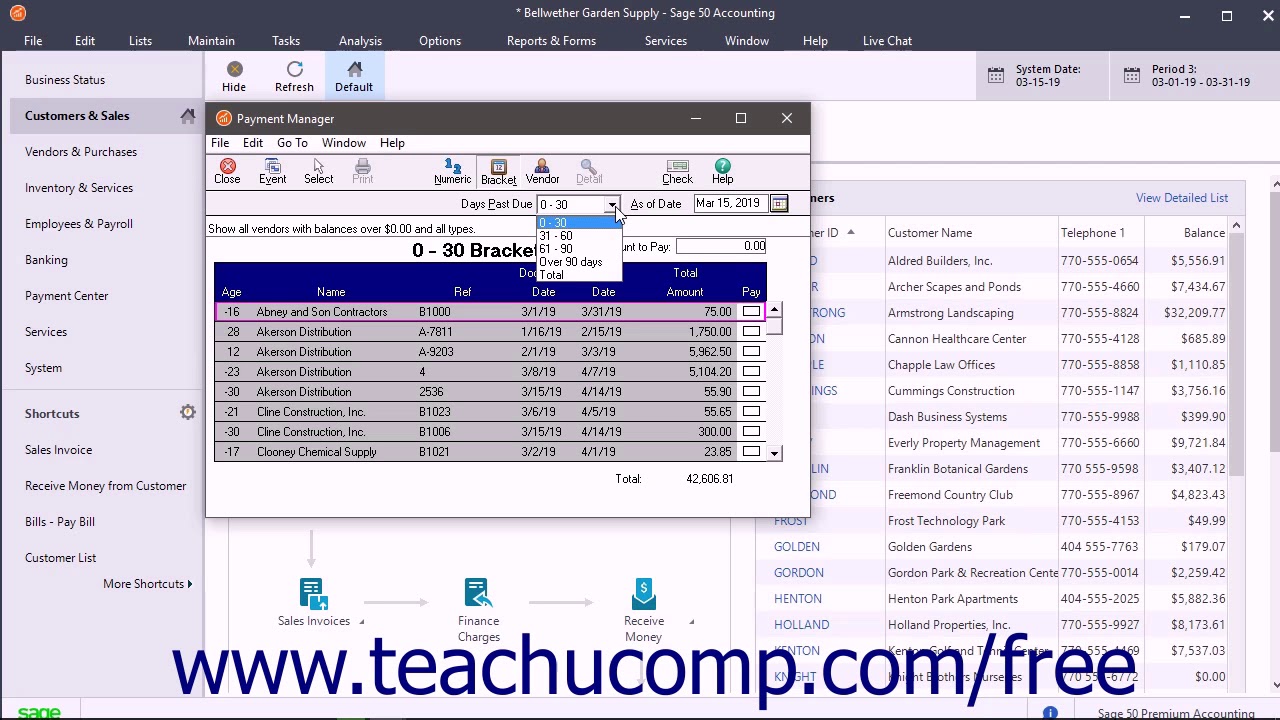
Task: Select 31 - 60 in Days Past Due list
Action: pos(579,236)
